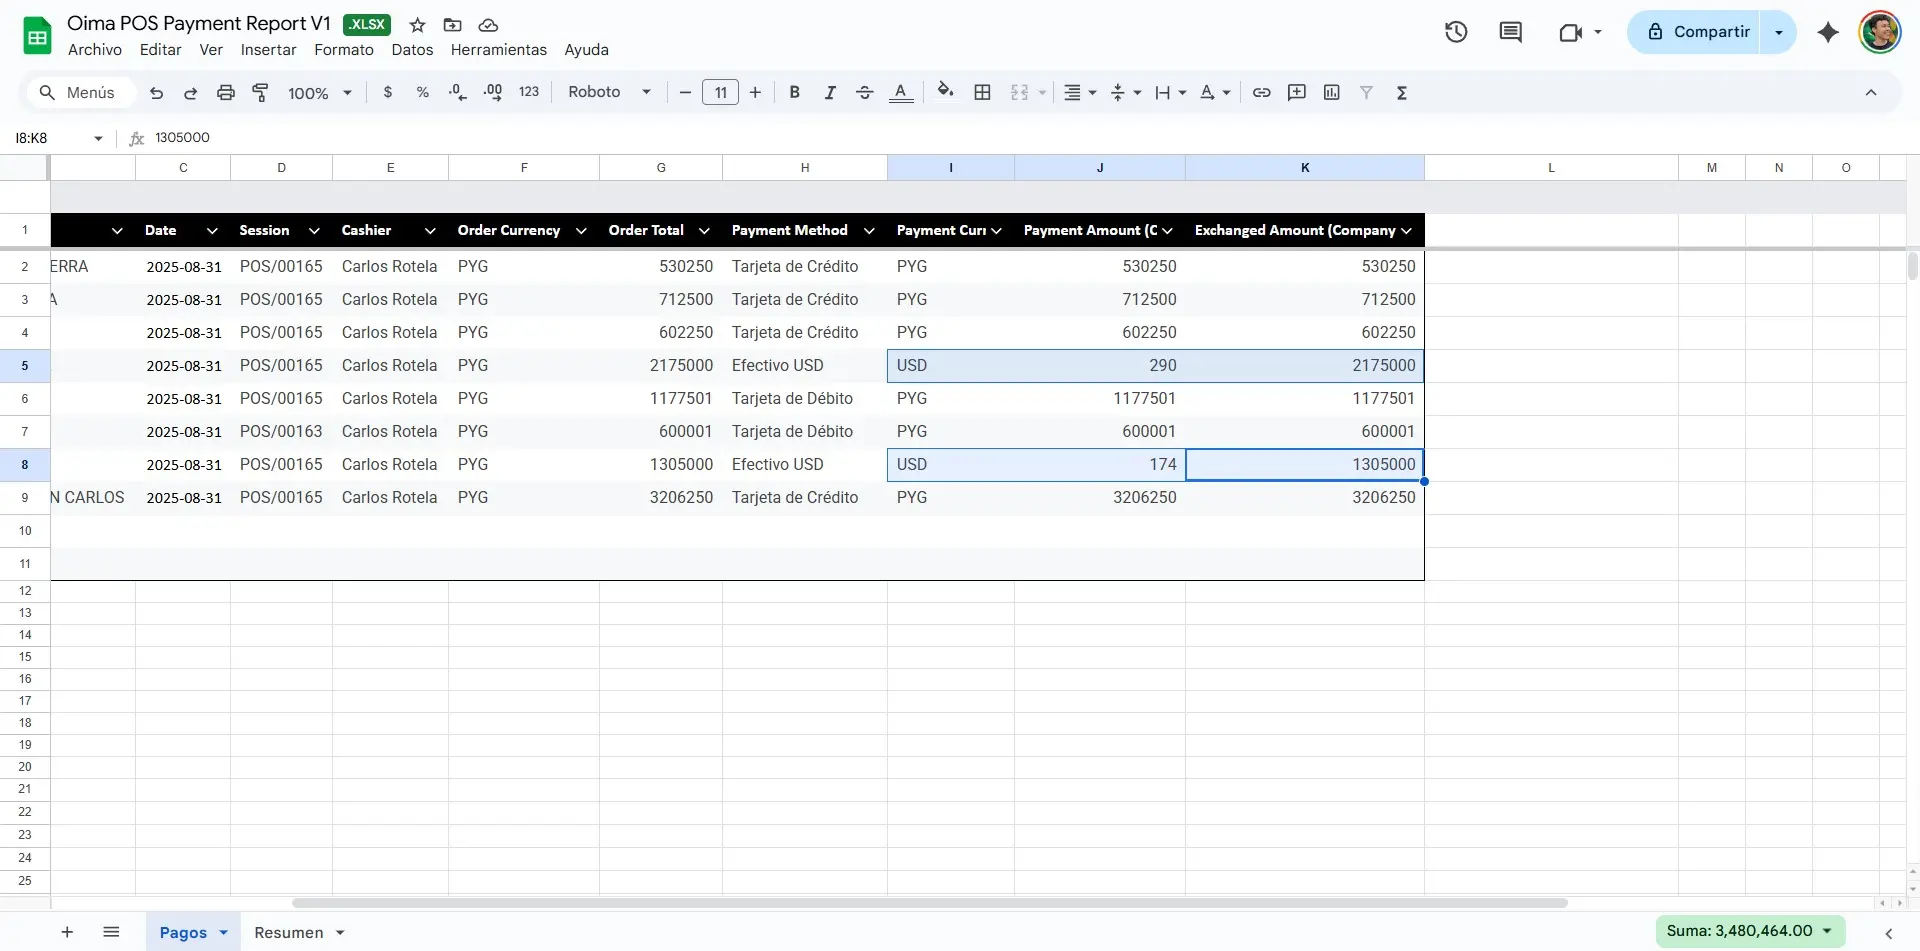The width and height of the screenshot is (1920, 951).
Task: Insert a chart
Action: [x=1332, y=92]
